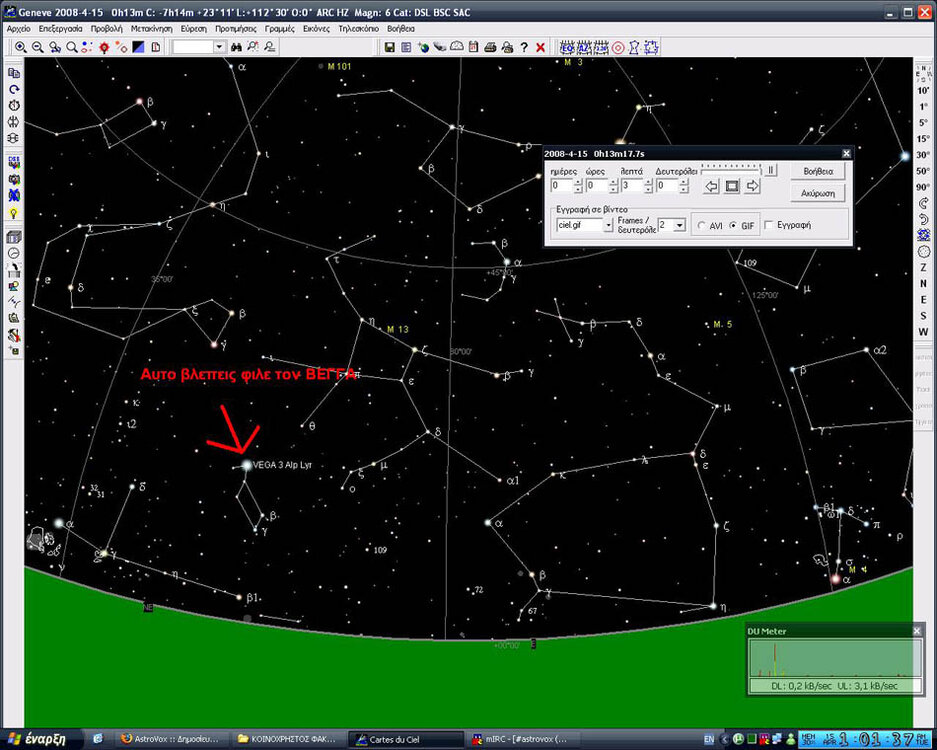The height and width of the screenshot is (750, 937).
Task: Enable the Εγγραφή checkbox
Action: point(769,225)
